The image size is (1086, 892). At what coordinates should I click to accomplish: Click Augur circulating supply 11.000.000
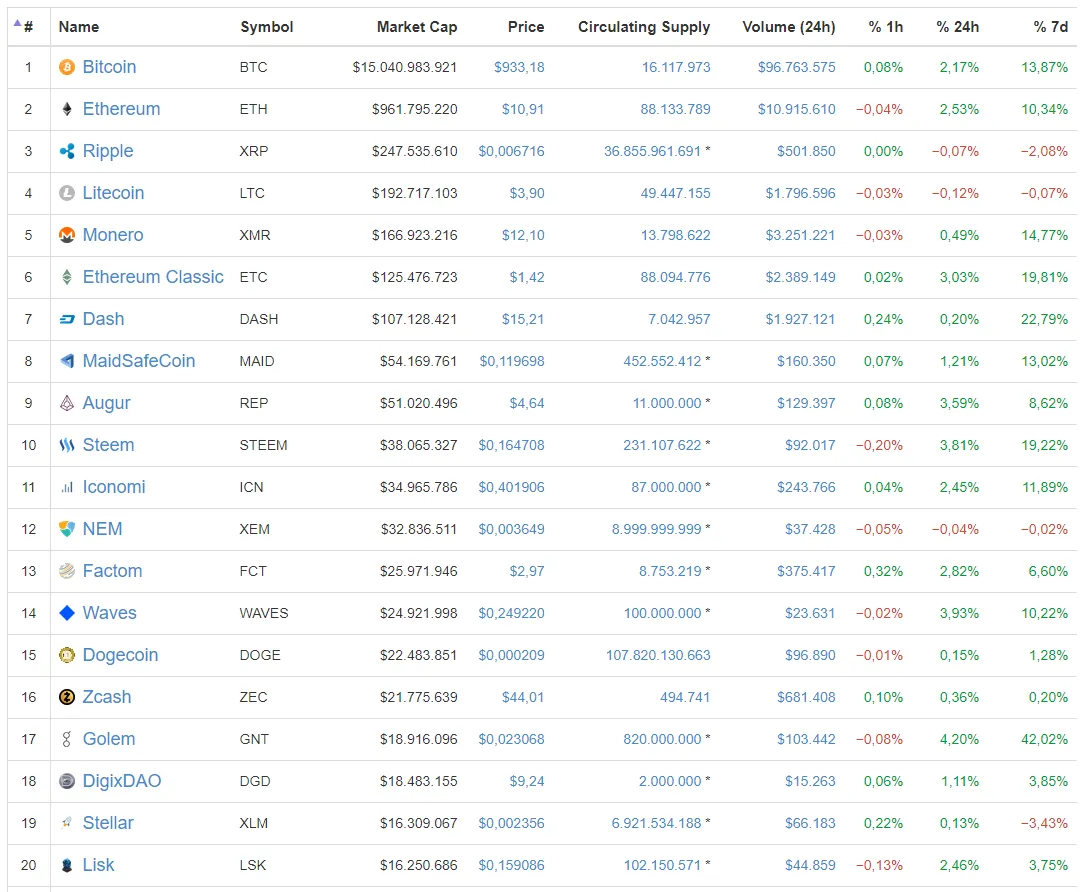pyautogui.click(x=667, y=403)
